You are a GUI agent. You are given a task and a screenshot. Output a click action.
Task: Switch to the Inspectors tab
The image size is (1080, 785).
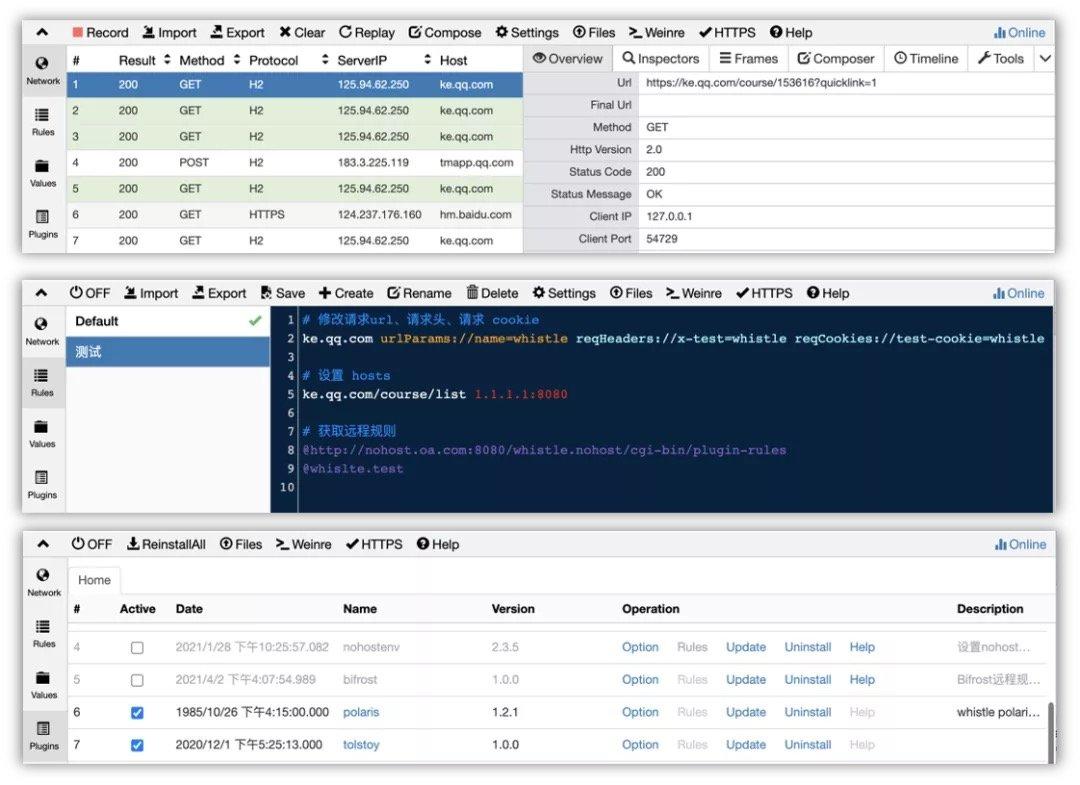[661, 59]
